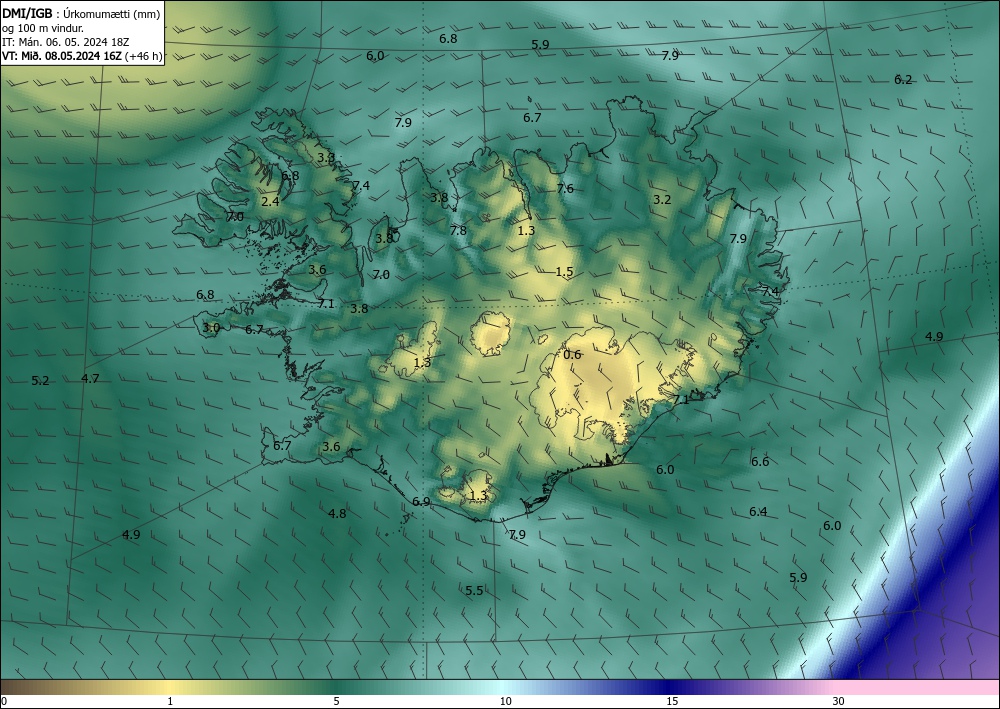Click the 6.6 value off the southeast coast
The width and height of the screenshot is (1000, 709).
(x=760, y=462)
